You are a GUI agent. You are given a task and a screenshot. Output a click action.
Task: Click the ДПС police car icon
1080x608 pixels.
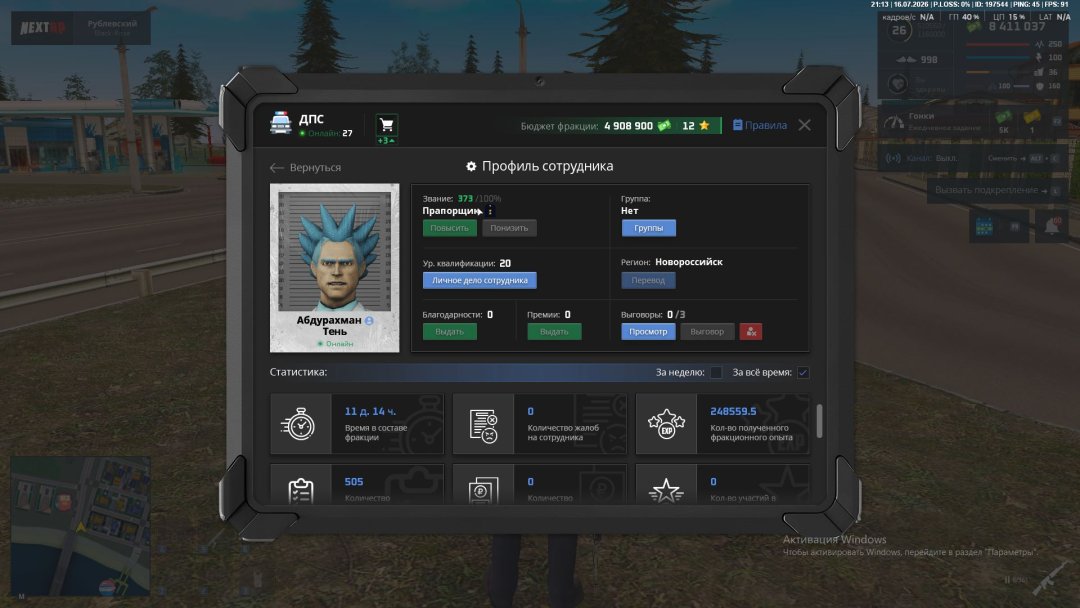click(x=280, y=123)
